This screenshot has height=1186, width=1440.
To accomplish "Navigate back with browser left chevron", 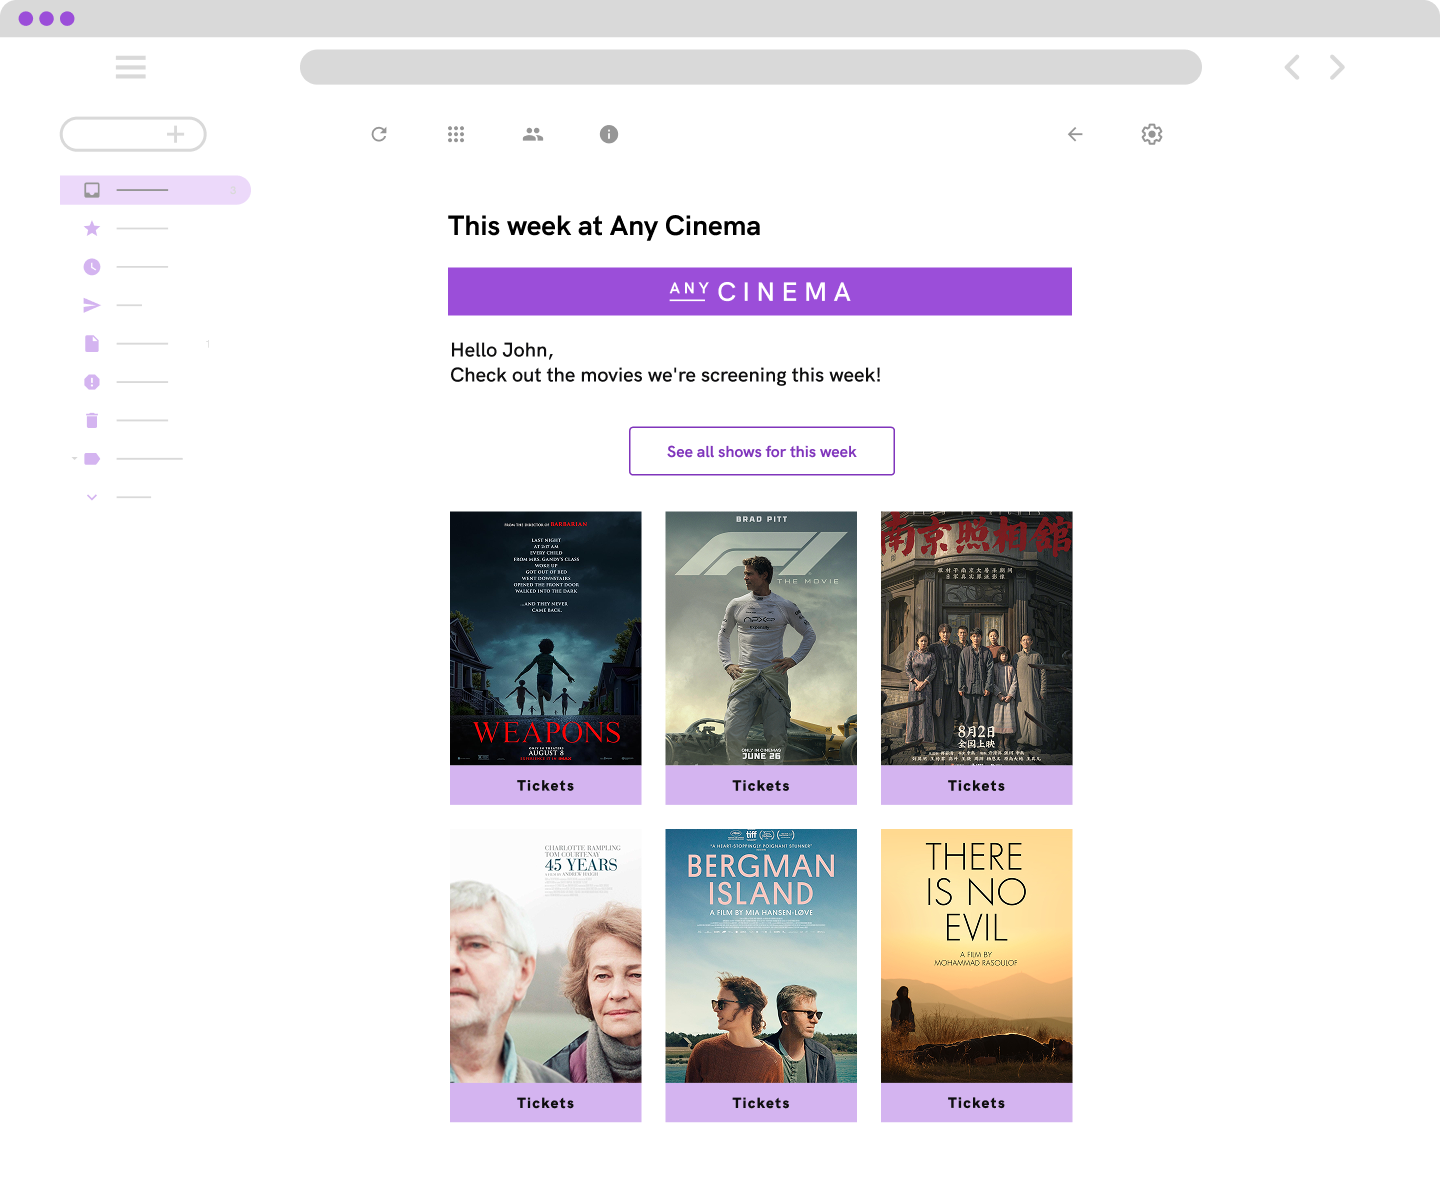I will pyautogui.click(x=1292, y=67).
